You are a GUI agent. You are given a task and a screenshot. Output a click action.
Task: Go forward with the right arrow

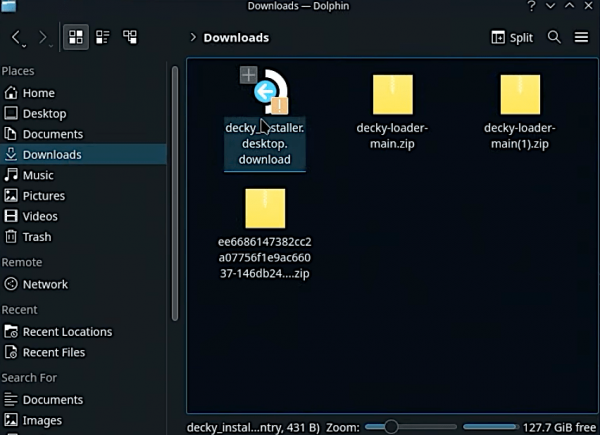(x=42, y=37)
